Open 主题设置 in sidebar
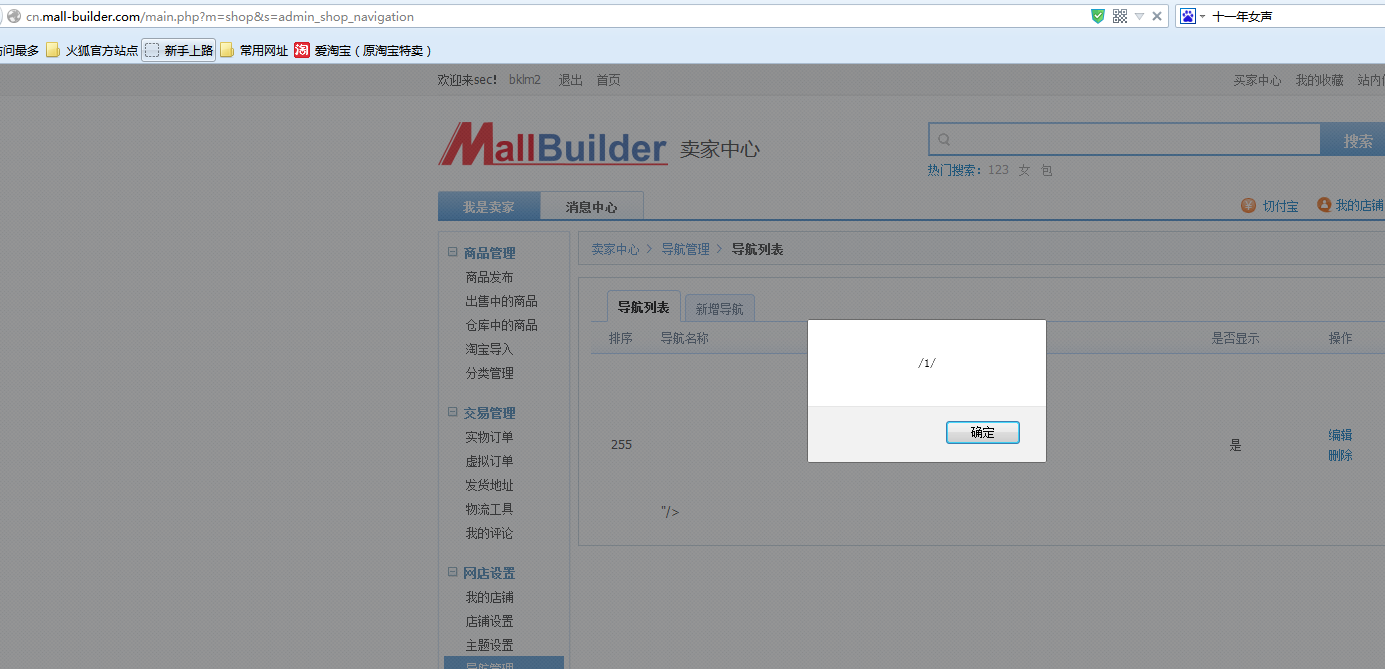 489,645
